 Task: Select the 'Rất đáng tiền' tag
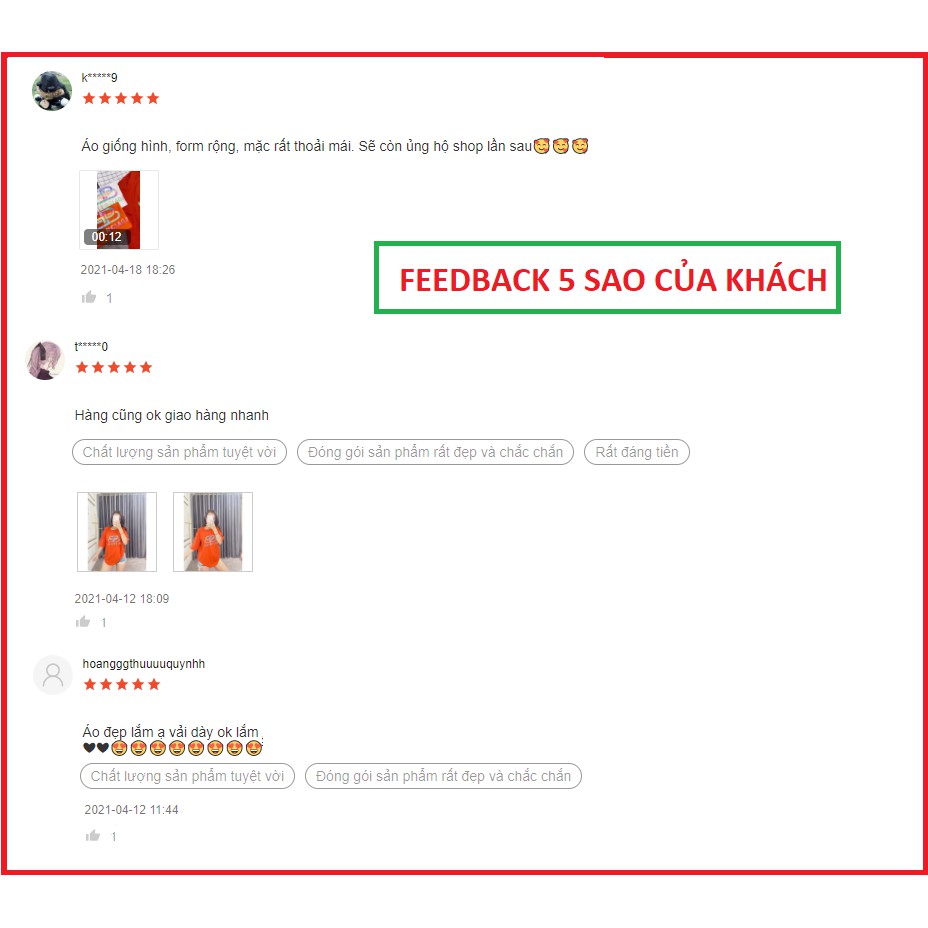[637, 452]
